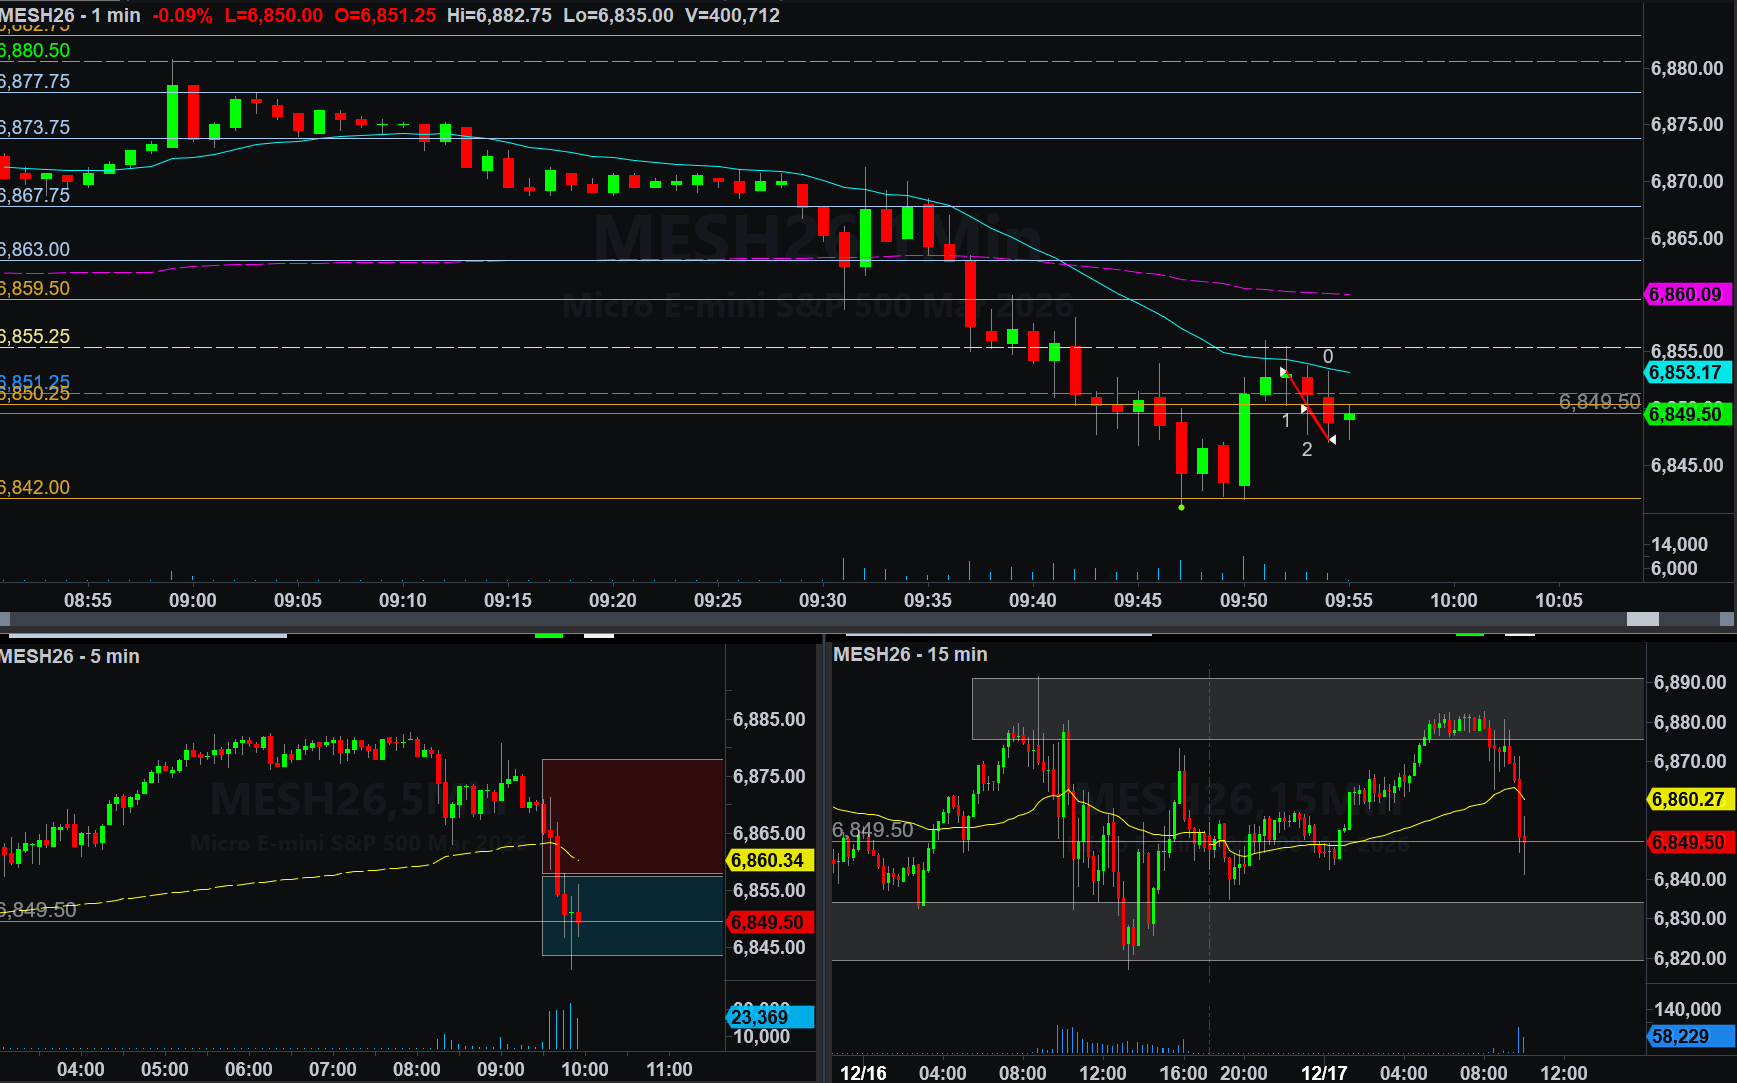Click the green dot below the session low
The image size is (1737, 1083).
click(x=1181, y=508)
